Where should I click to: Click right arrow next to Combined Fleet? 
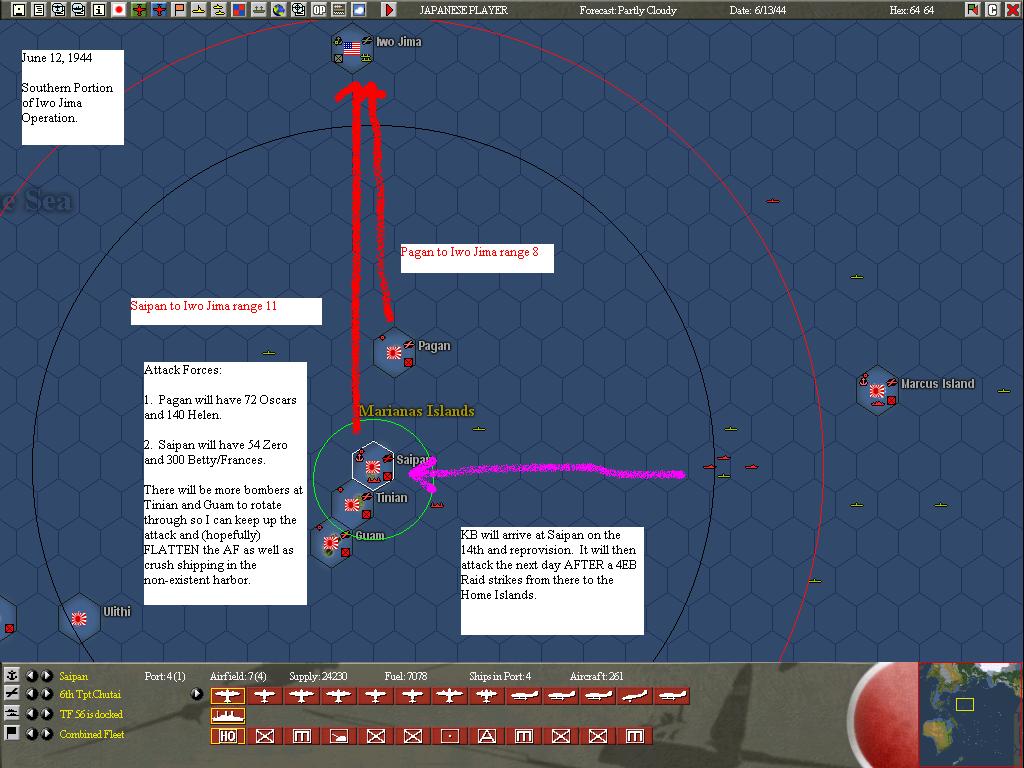(x=46, y=733)
